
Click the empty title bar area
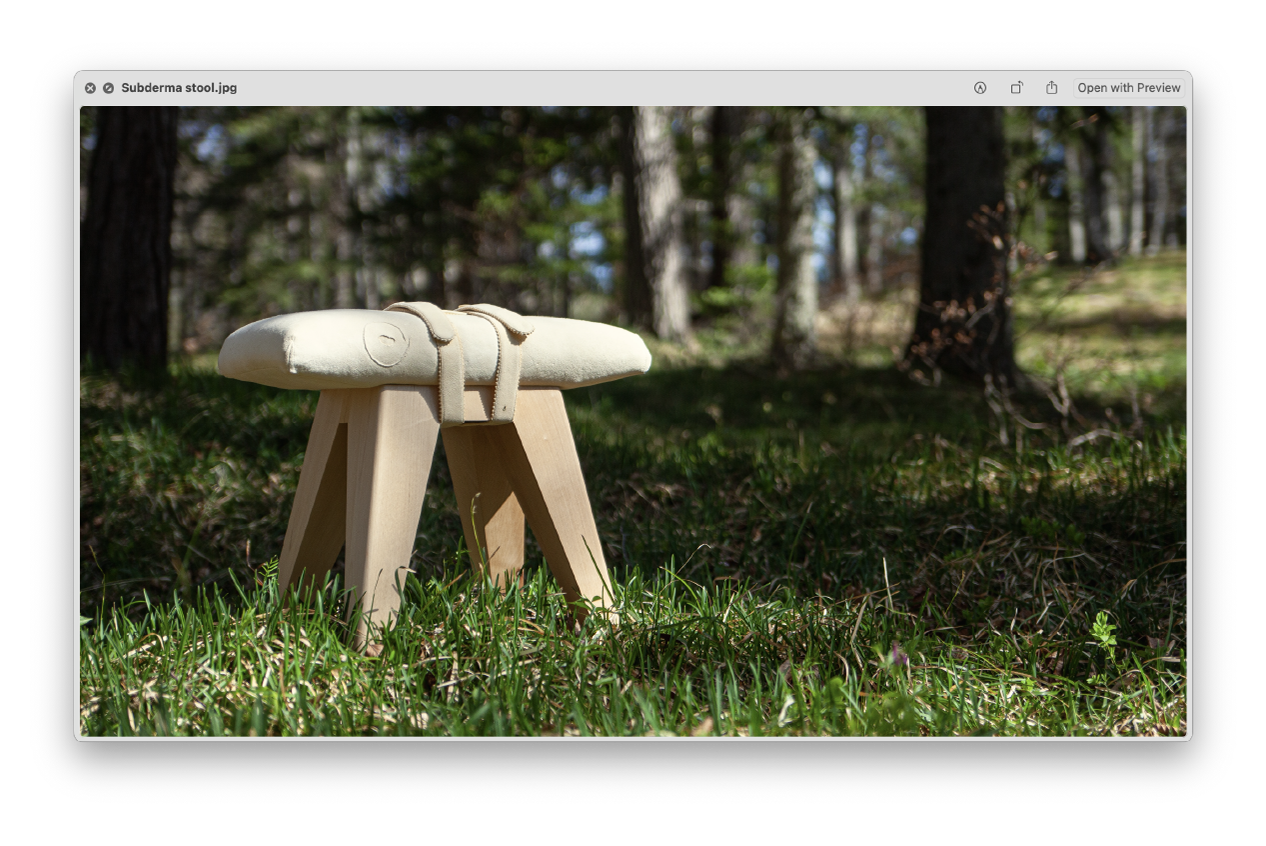click(600, 88)
